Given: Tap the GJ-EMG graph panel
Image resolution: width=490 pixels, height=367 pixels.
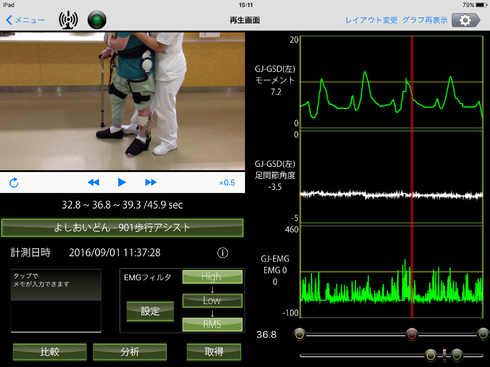Looking at the screenshot, I should 392,271.
